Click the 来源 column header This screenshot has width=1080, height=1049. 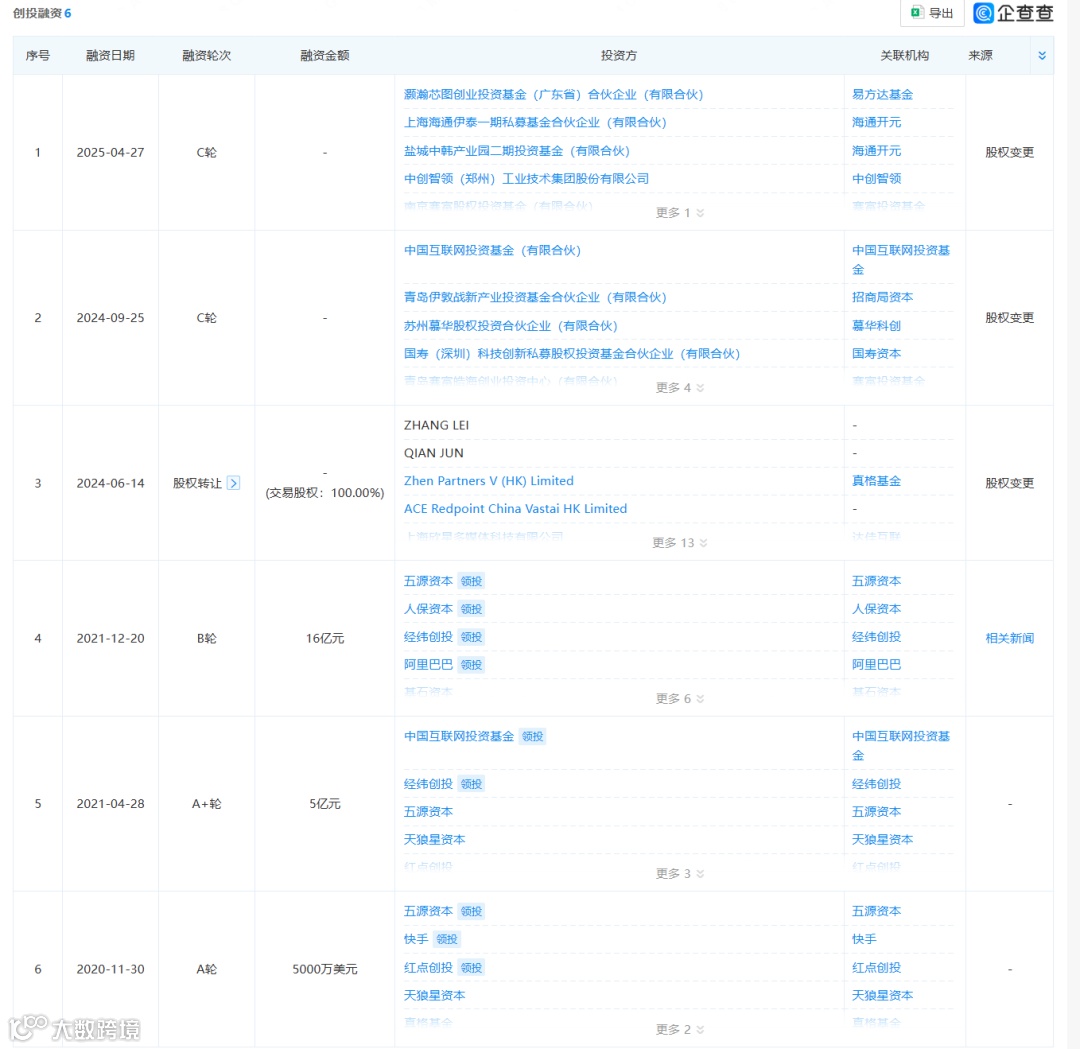[x=980, y=56]
